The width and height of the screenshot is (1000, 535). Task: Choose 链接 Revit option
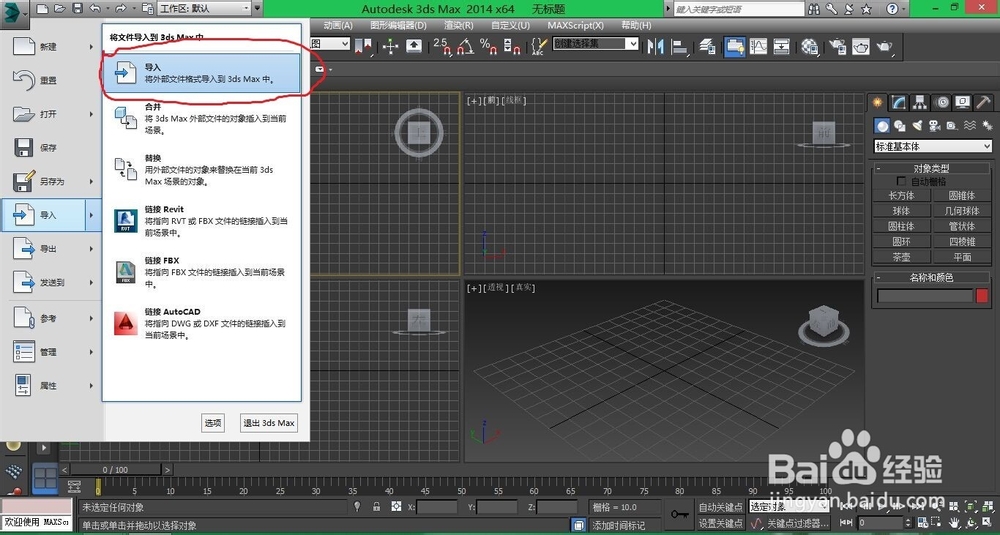point(202,221)
